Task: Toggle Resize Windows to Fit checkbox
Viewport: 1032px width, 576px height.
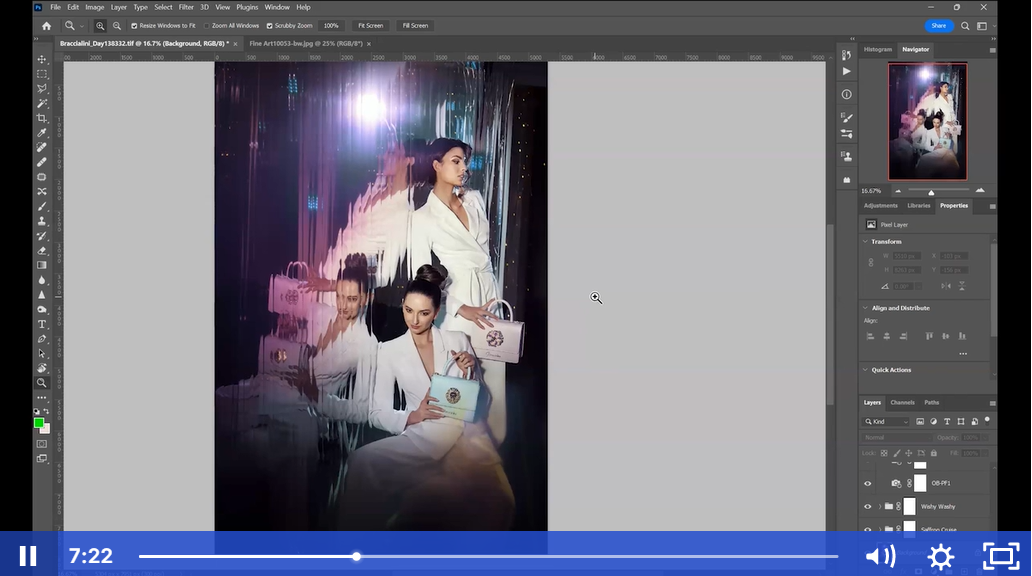Action: [x=135, y=26]
